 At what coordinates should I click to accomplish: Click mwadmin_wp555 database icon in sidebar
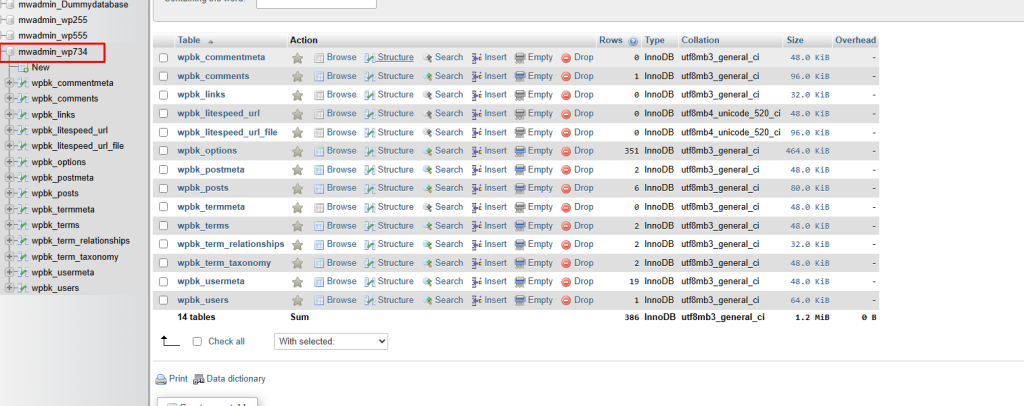(10, 36)
